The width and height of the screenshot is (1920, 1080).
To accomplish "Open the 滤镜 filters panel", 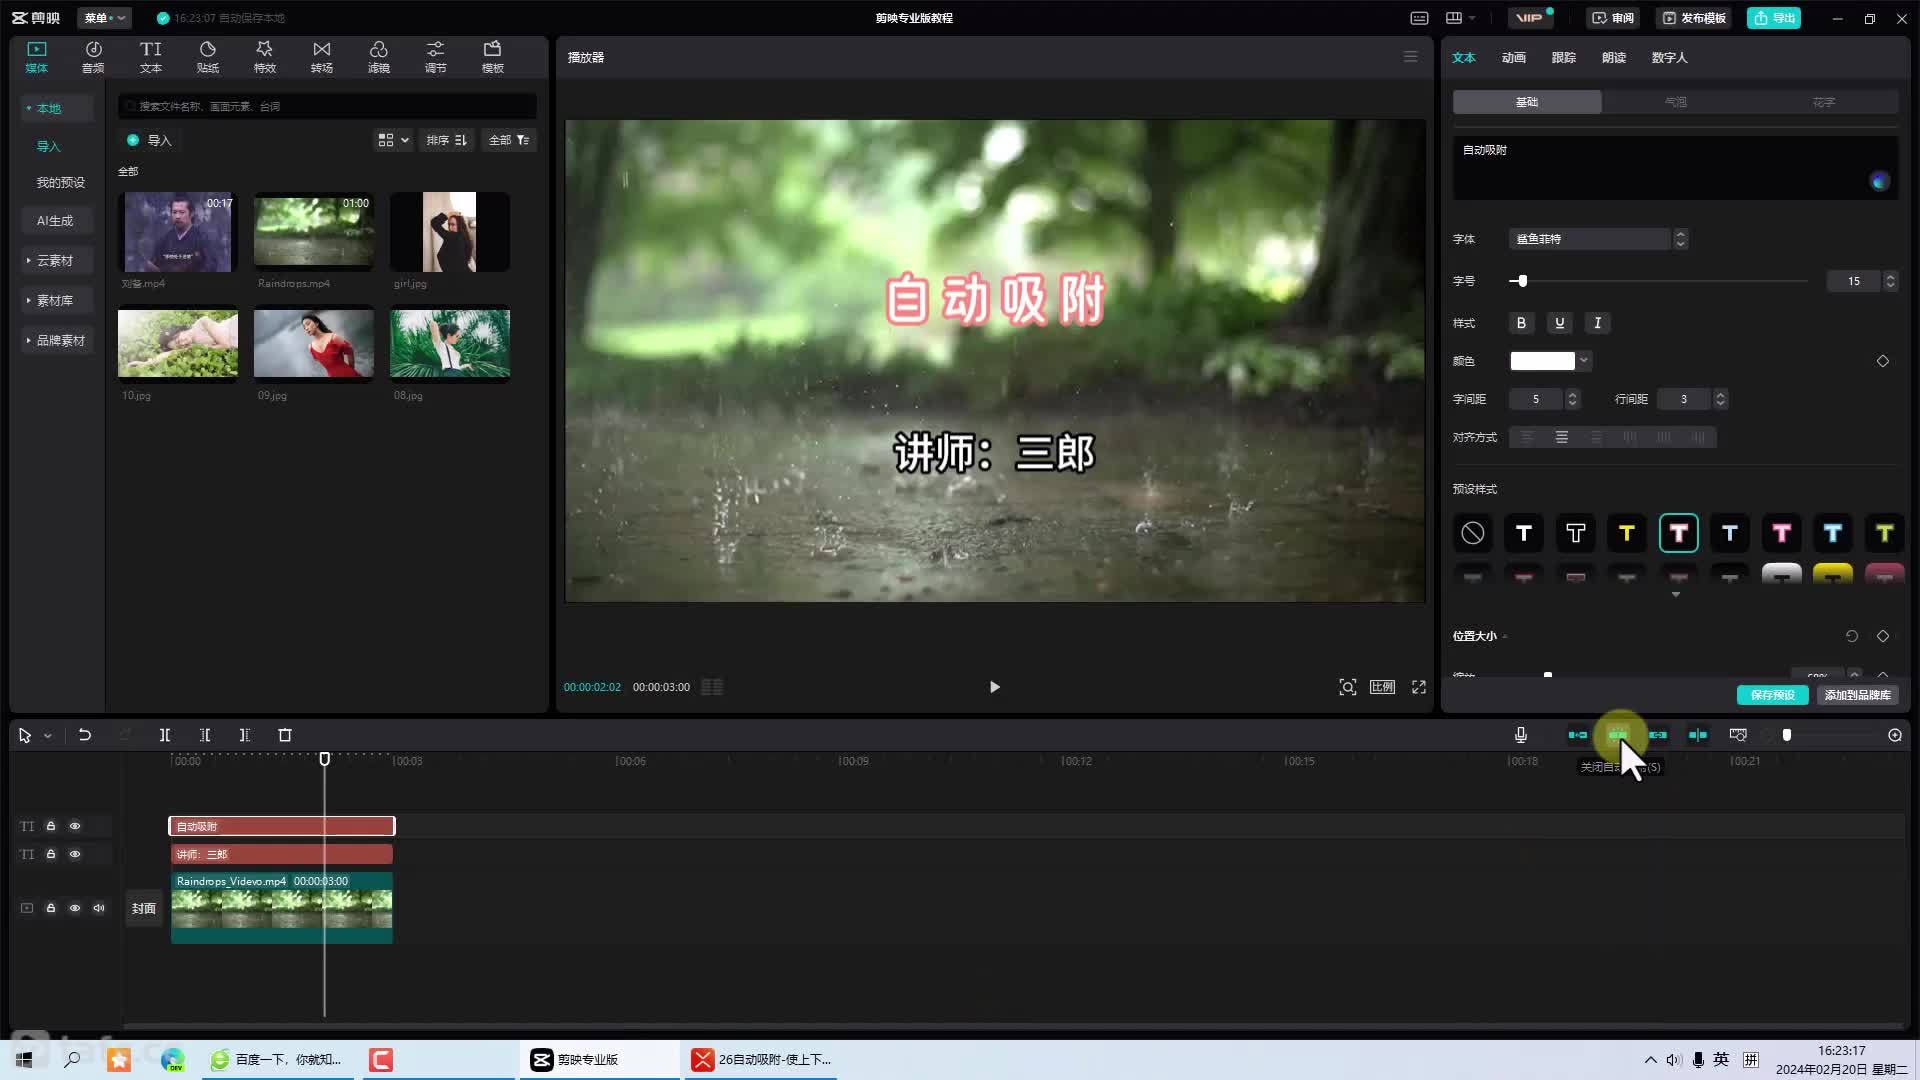I will point(378,57).
